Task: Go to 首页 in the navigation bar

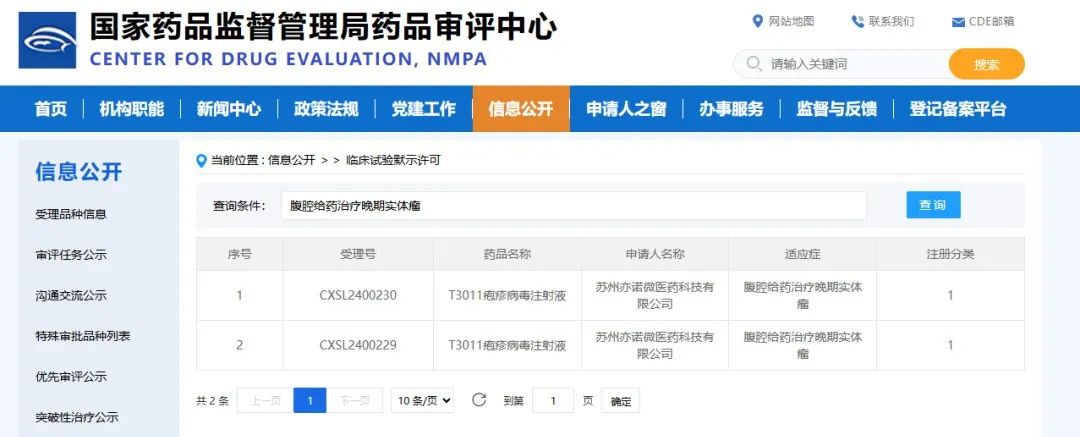Action: tap(51, 109)
